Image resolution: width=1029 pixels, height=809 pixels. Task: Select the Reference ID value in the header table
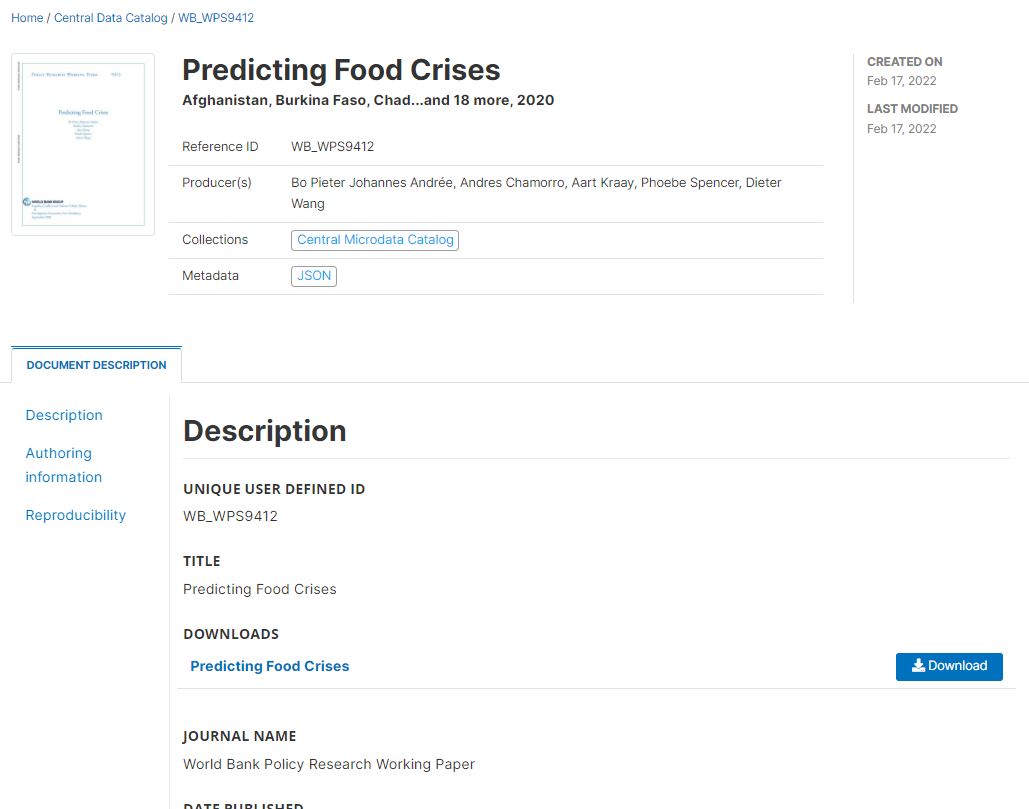click(x=332, y=147)
